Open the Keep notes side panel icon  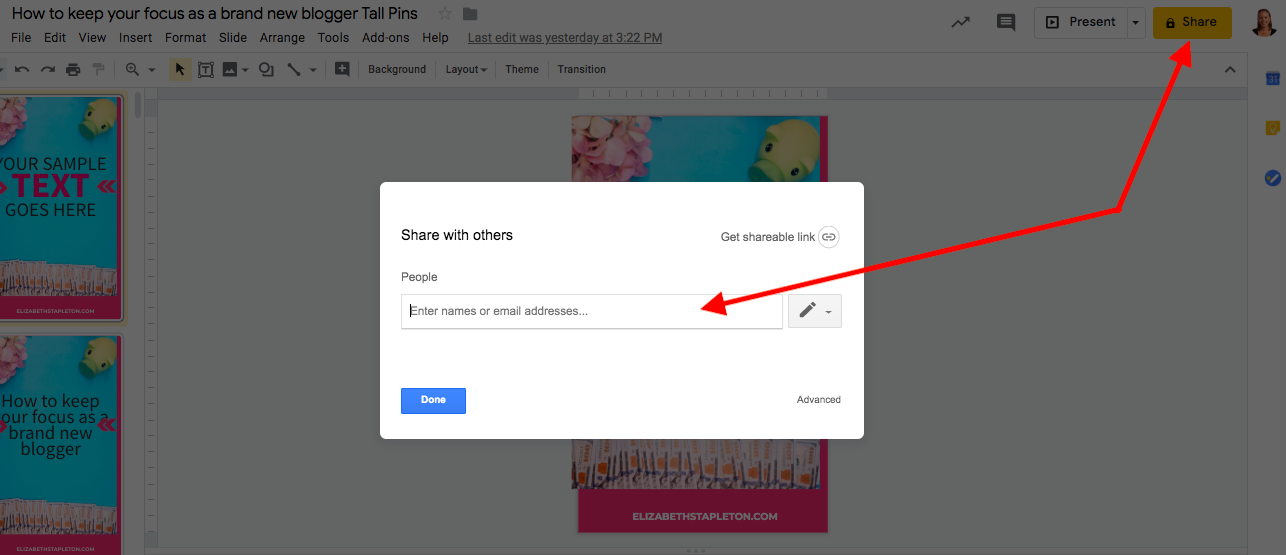1272,128
